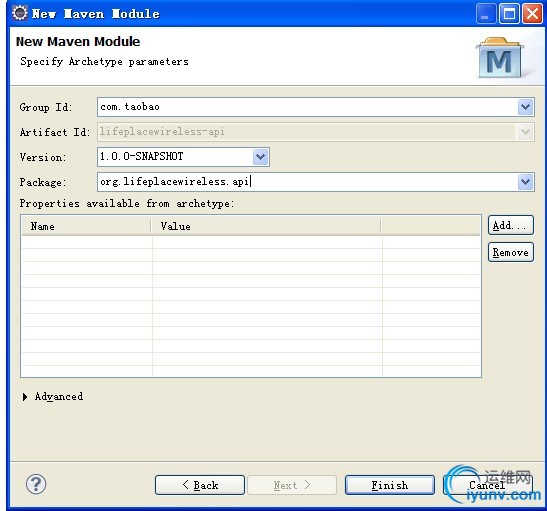
Task: Click the Remove button
Action: [511, 252]
